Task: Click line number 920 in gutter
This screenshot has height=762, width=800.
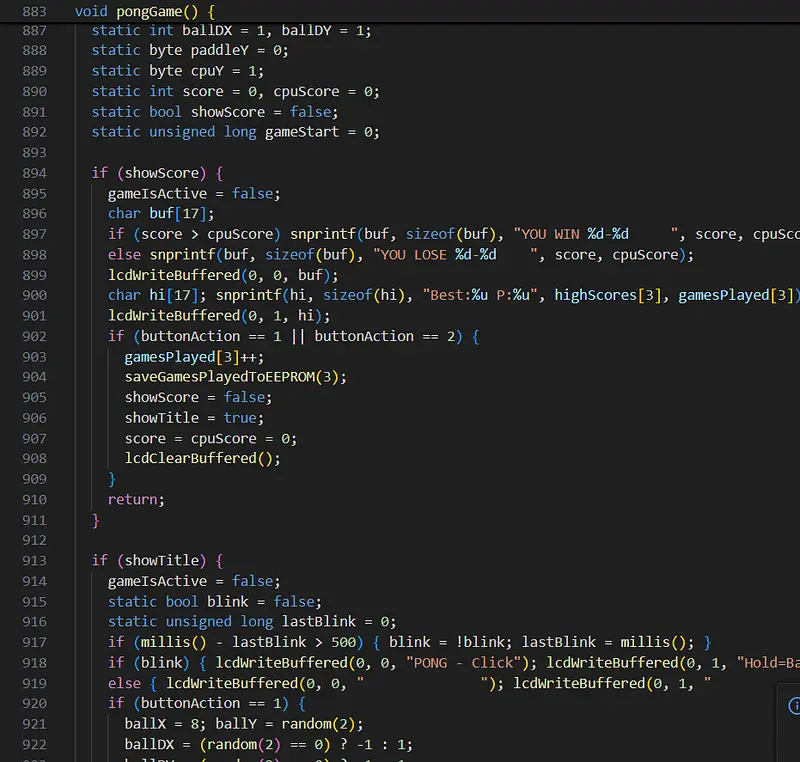Action: click(34, 703)
